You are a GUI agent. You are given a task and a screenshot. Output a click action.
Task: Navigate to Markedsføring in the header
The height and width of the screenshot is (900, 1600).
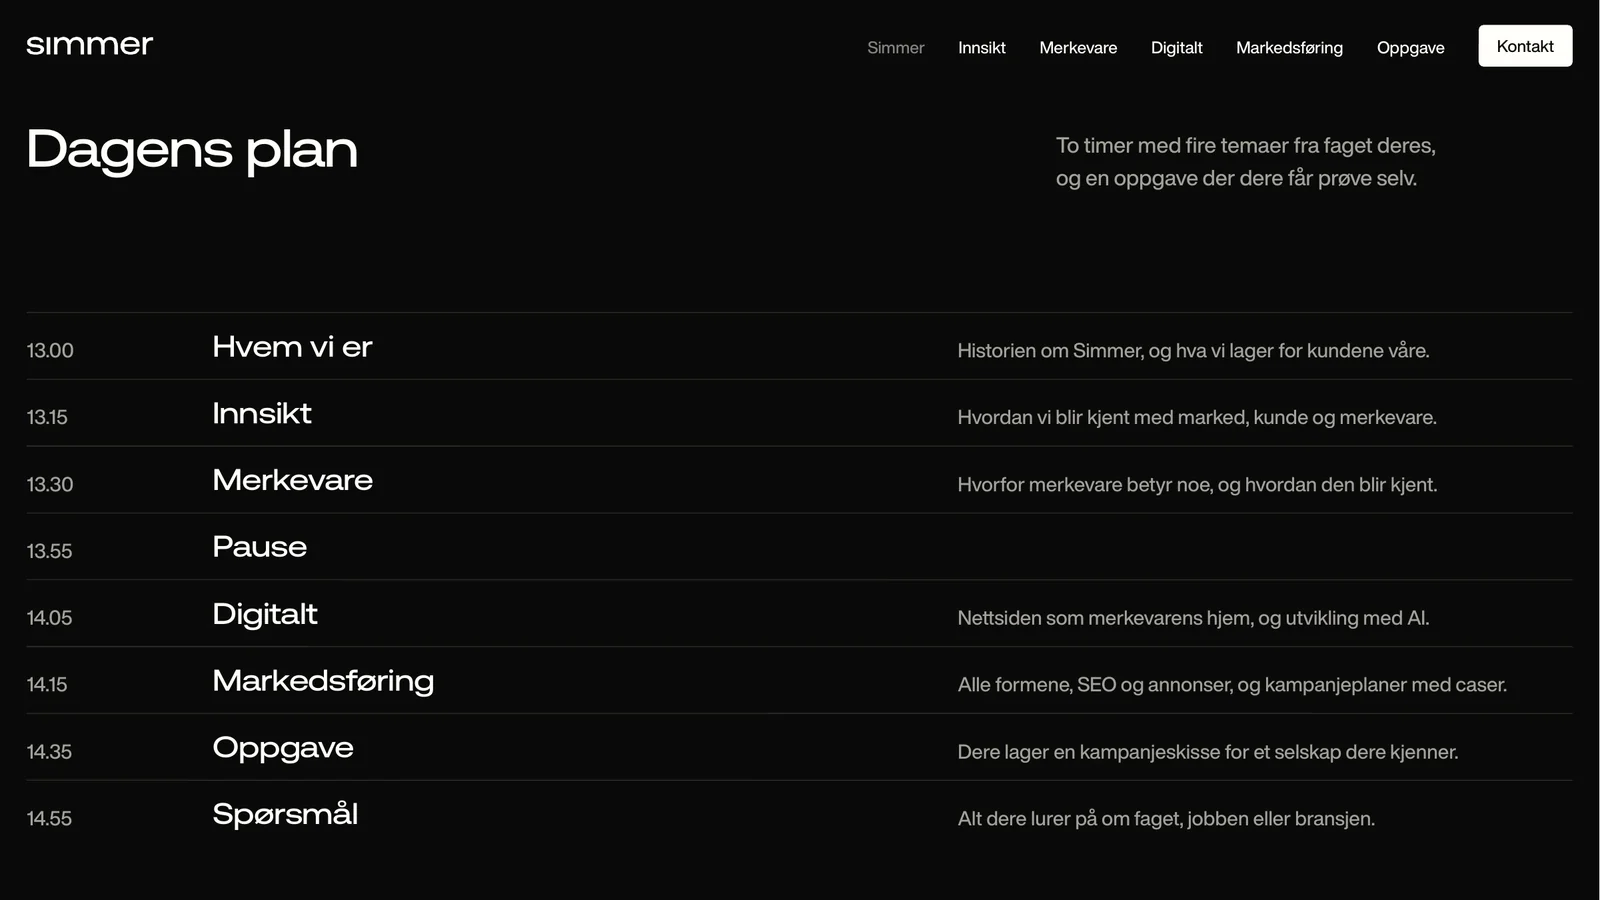click(x=1289, y=47)
